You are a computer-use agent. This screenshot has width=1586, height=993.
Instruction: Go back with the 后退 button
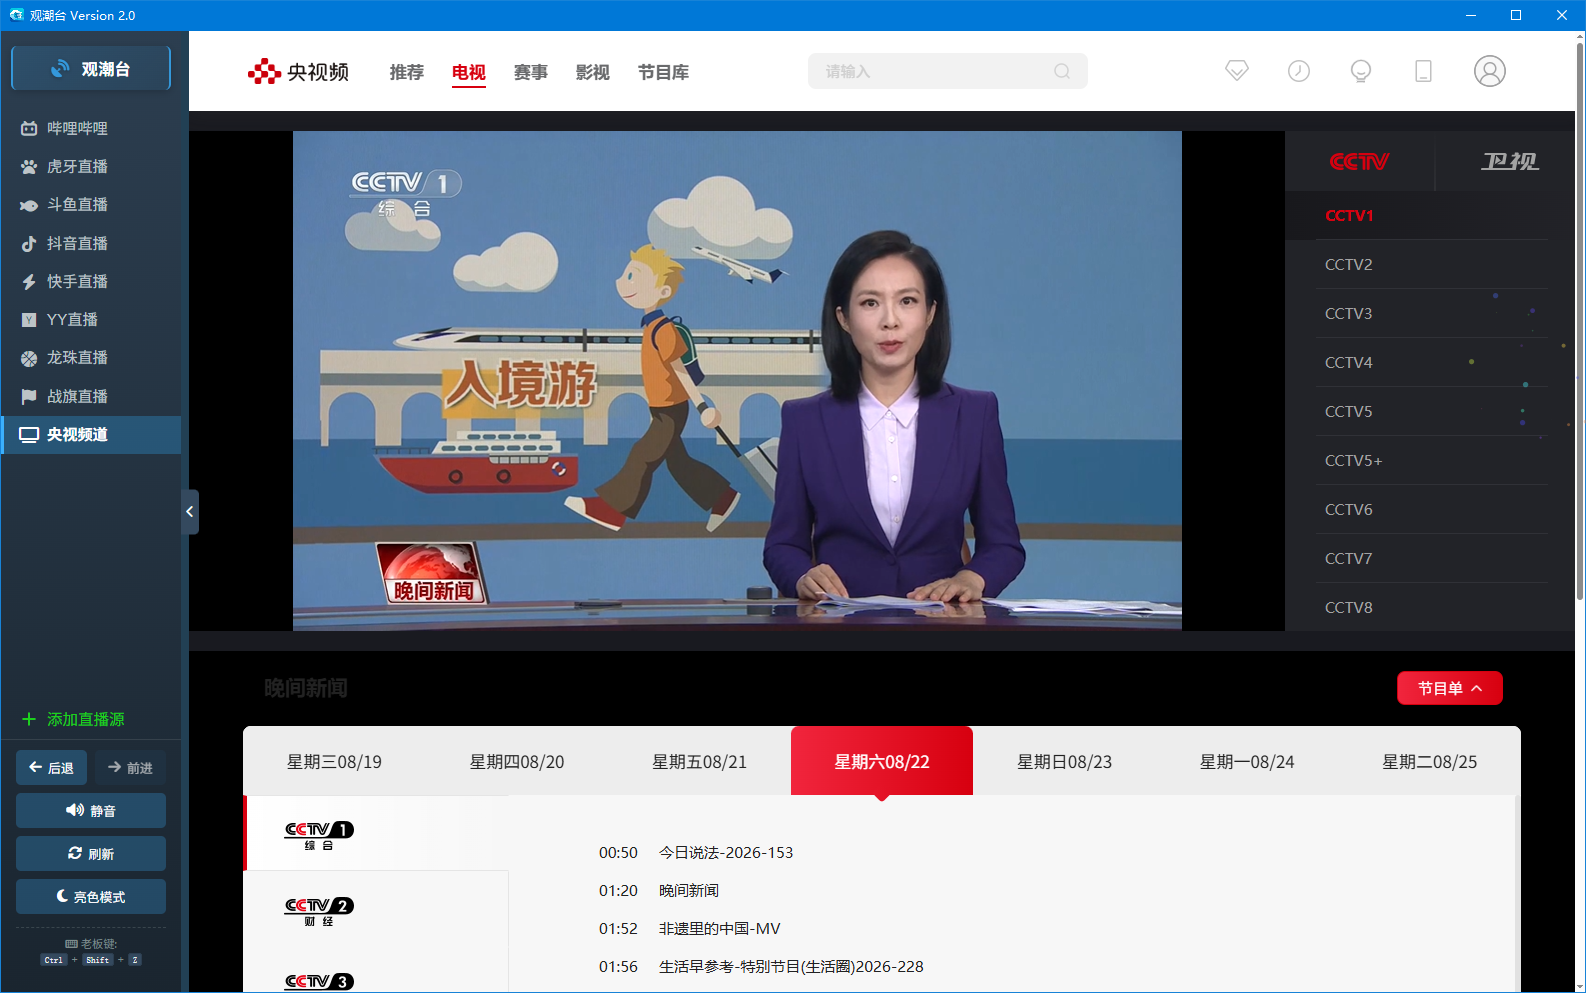click(x=51, y=768)
